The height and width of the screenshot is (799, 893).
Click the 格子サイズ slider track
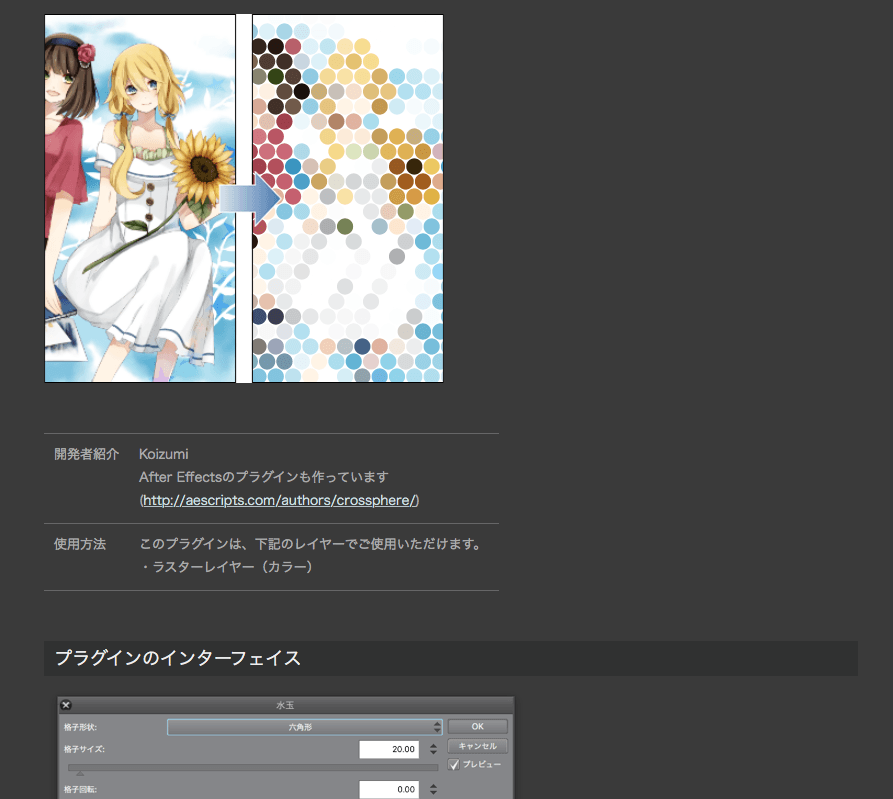coord(253,768)
